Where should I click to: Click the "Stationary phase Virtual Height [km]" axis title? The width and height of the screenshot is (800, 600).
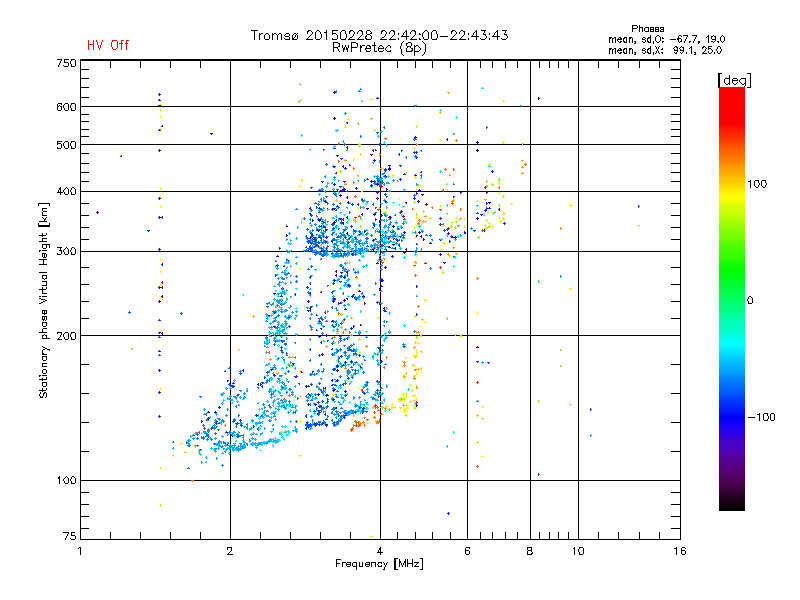pos(44,300)
